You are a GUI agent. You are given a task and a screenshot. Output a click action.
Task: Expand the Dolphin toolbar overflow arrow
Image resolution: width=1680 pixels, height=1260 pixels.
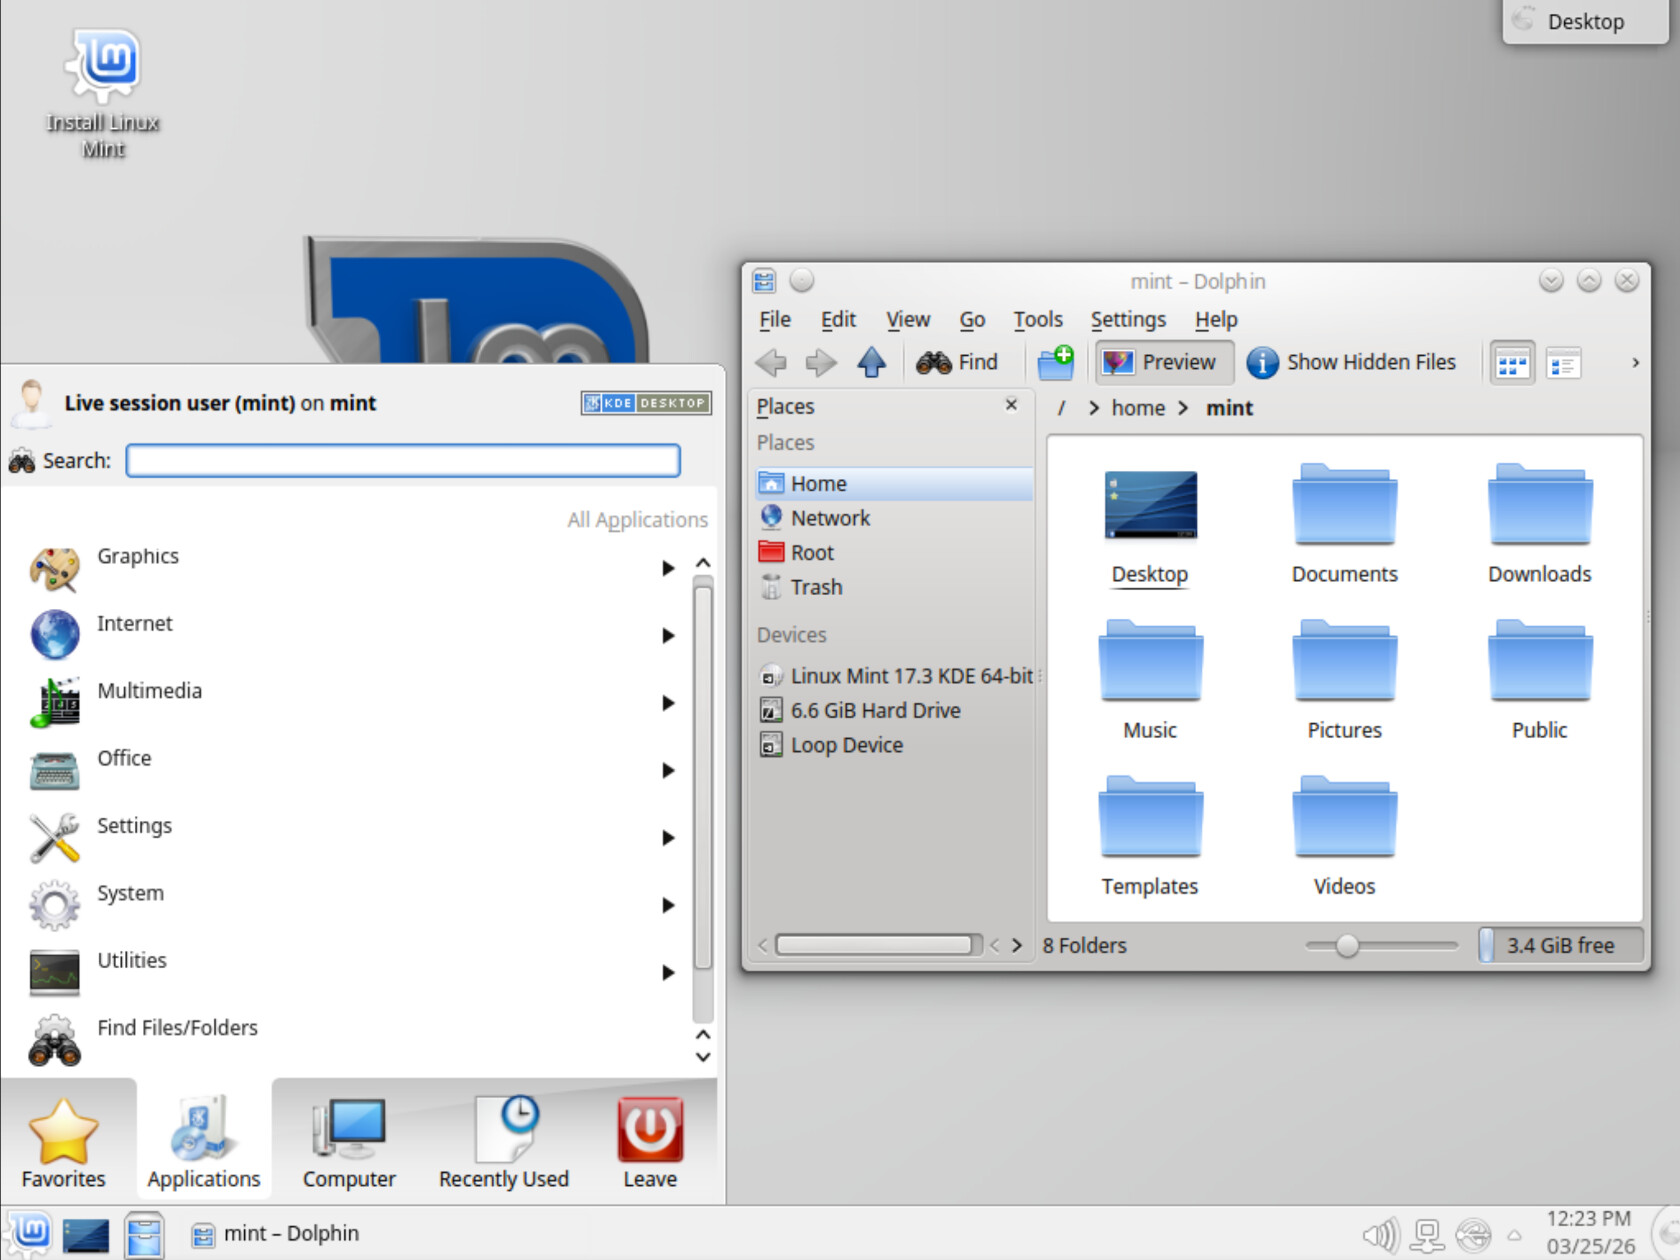(1635, 362)
